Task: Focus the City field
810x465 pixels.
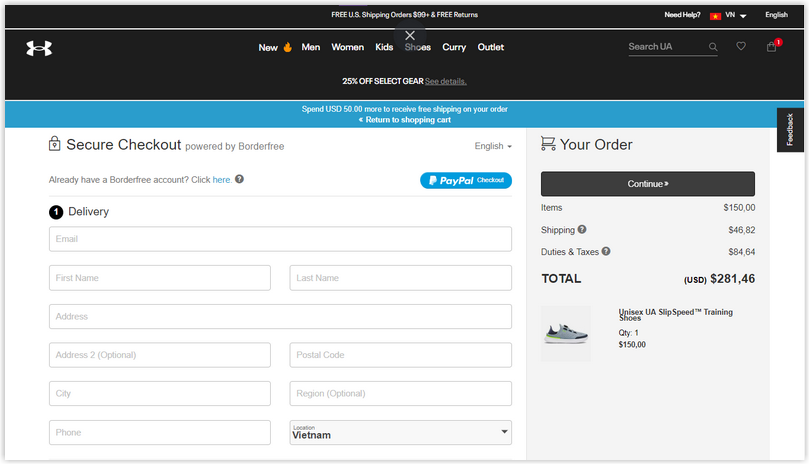Action: (160, 394)
